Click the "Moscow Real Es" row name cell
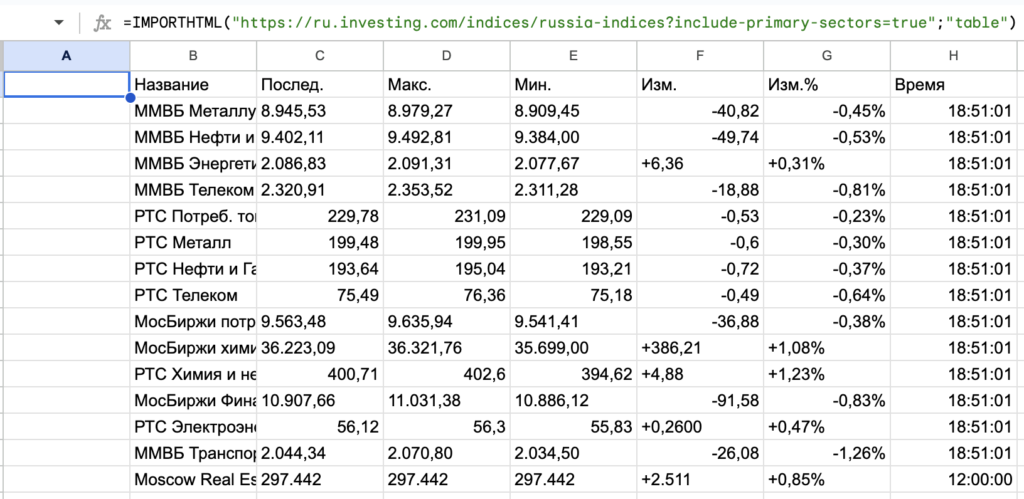1024x499 pixels. [x=193, y=478]
